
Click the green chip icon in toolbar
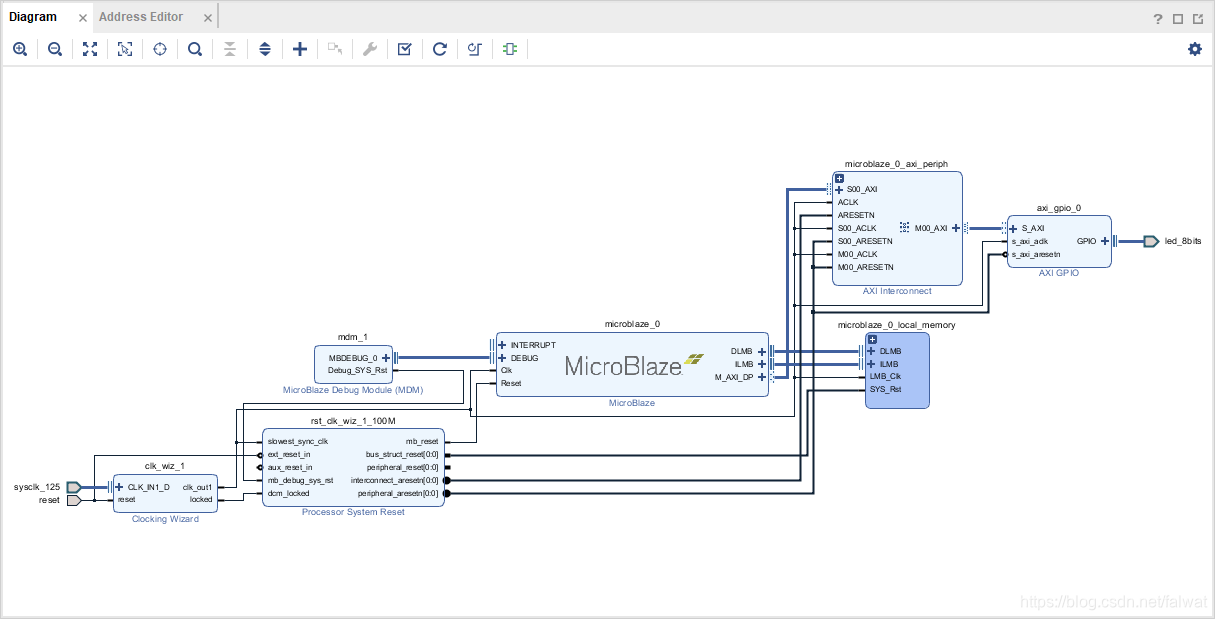coord(510,49)
